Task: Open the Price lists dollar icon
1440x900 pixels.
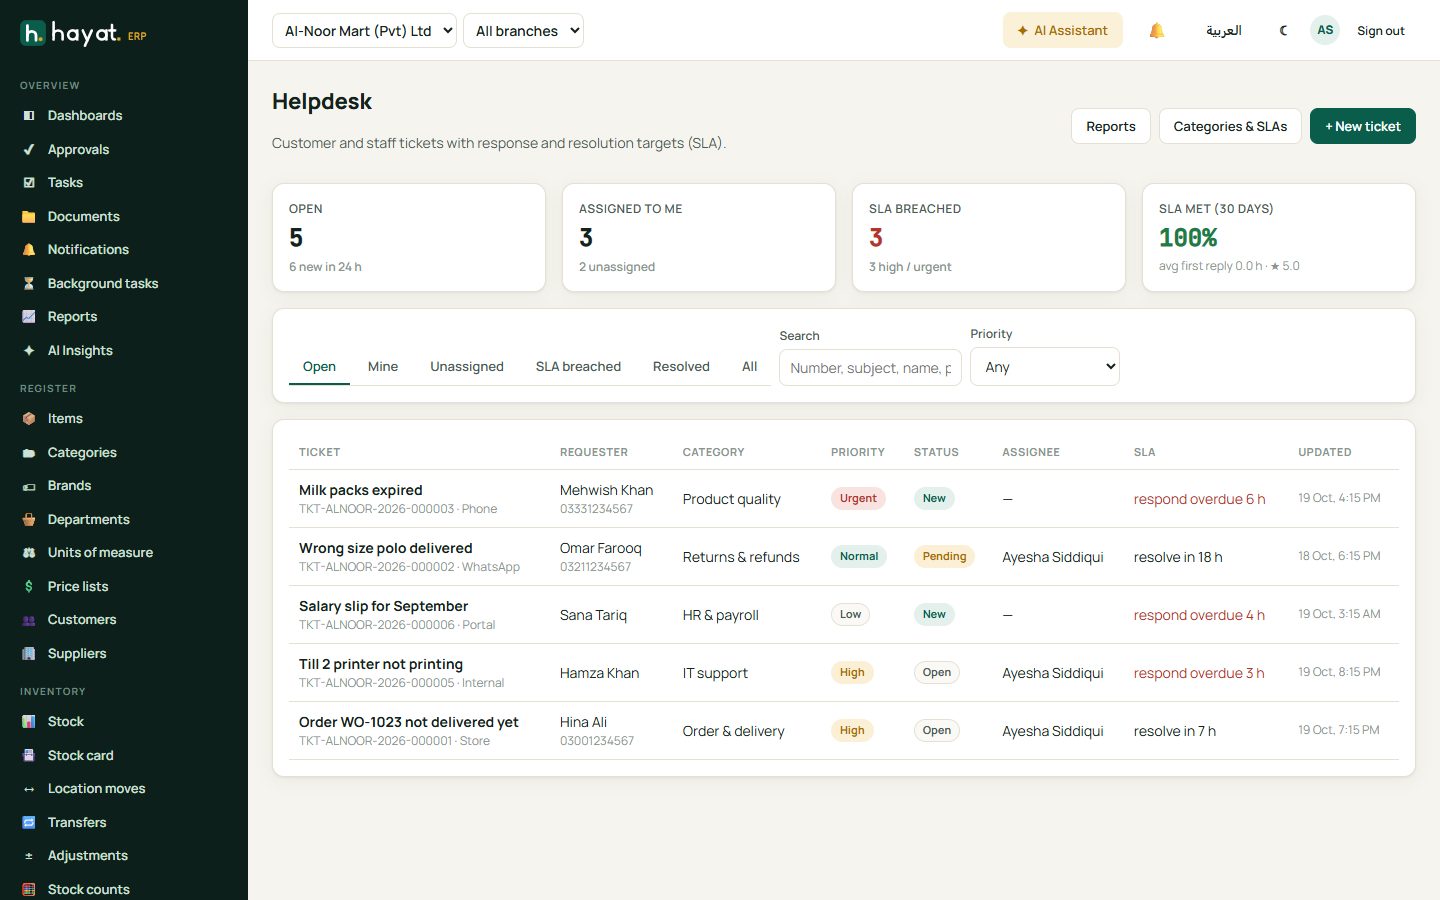Action: click(29, 587)
